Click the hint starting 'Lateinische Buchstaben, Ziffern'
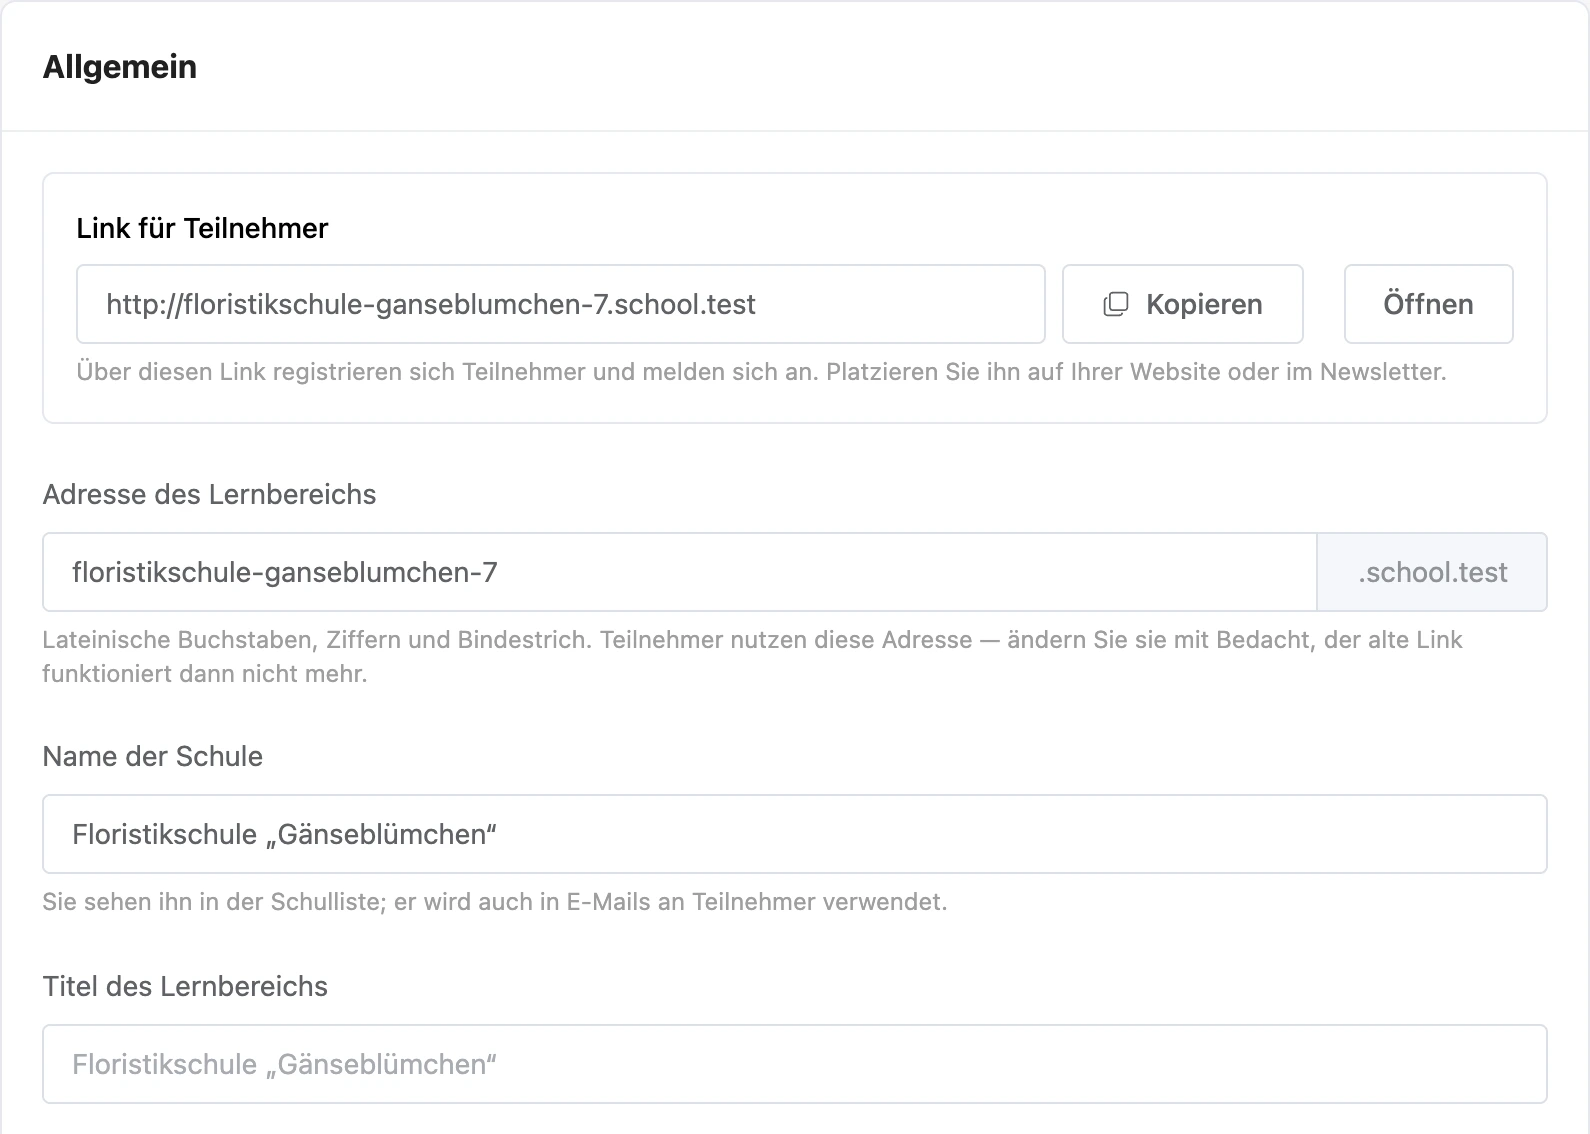The width and height of the screenshot is (1590, 1134). (752, 657)
